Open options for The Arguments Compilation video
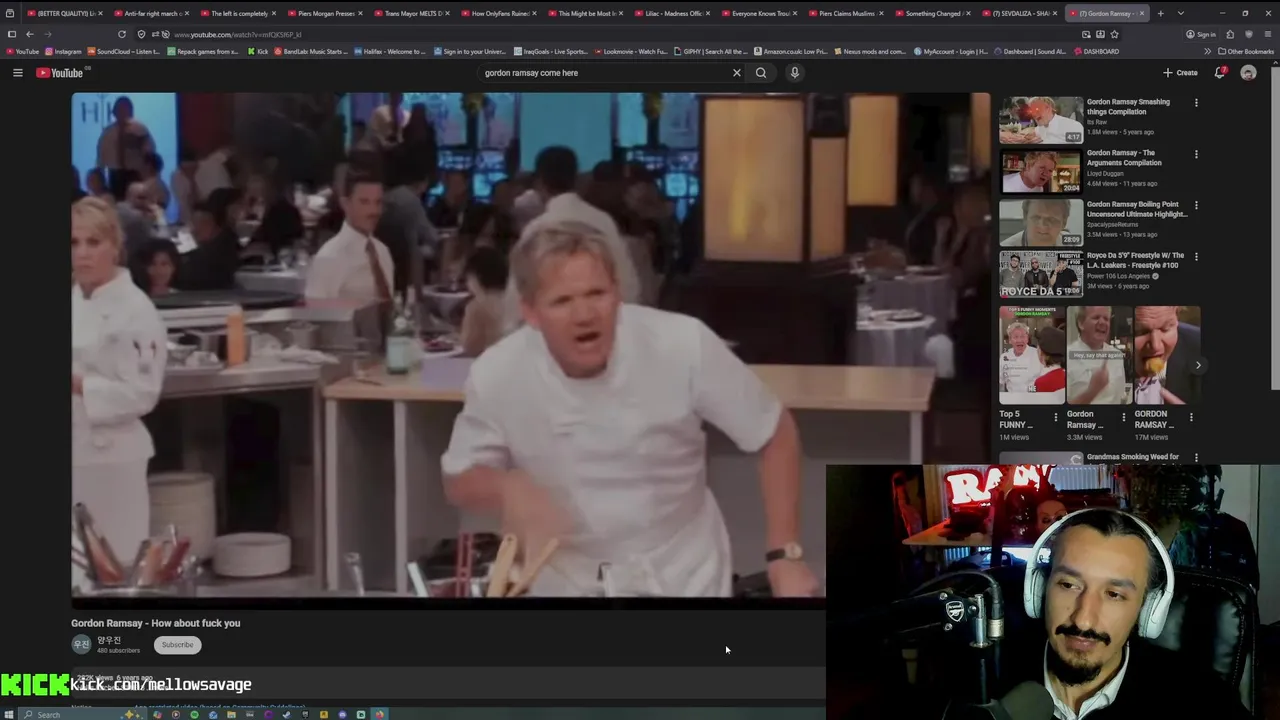Viewport: 1280px width, 720px height. [x=1196, y=154]
